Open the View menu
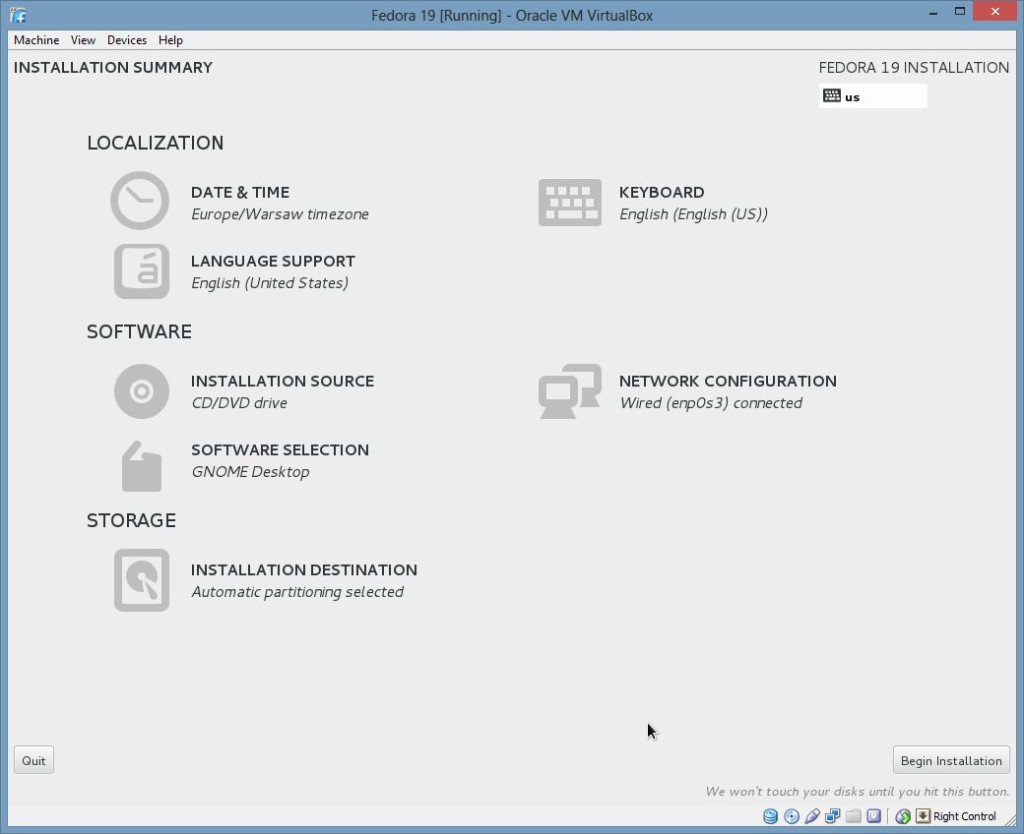The height and width of the screenshot is (834, 1024). pos(83,40)
